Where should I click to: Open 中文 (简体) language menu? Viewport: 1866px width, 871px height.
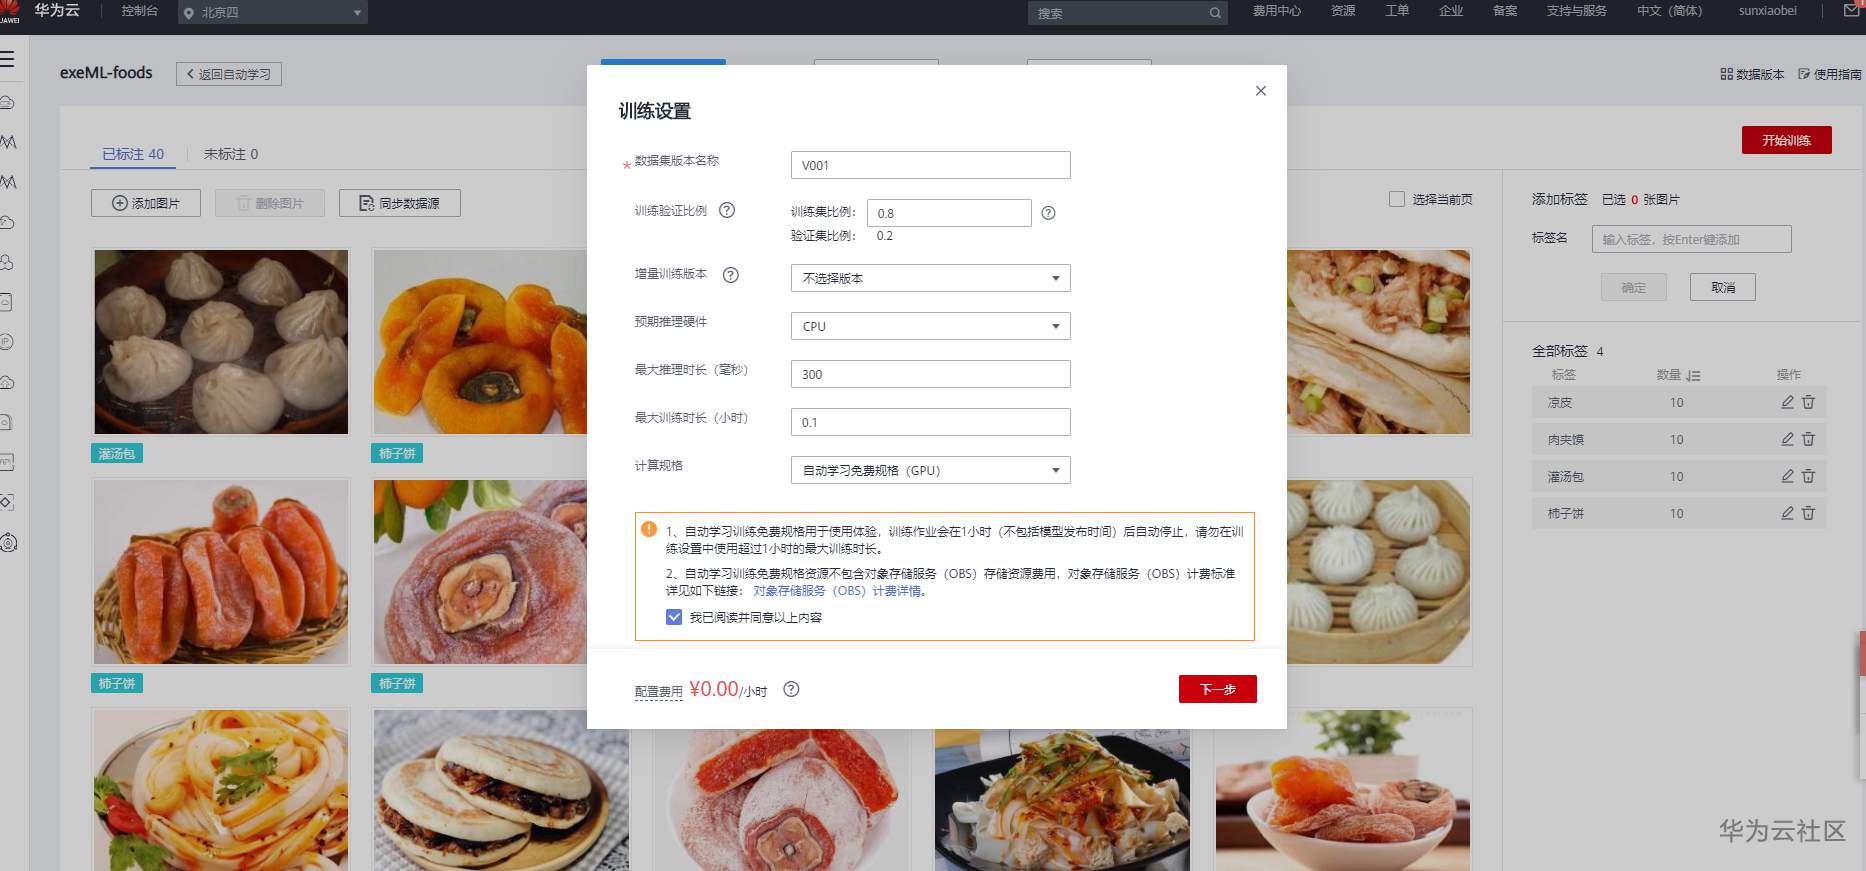click(x=1669, y=11)
